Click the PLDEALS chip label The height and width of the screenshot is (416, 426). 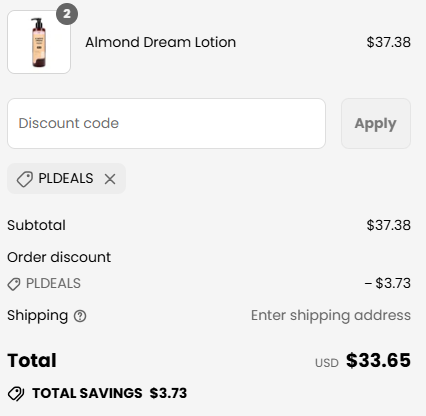click(66, 178)
